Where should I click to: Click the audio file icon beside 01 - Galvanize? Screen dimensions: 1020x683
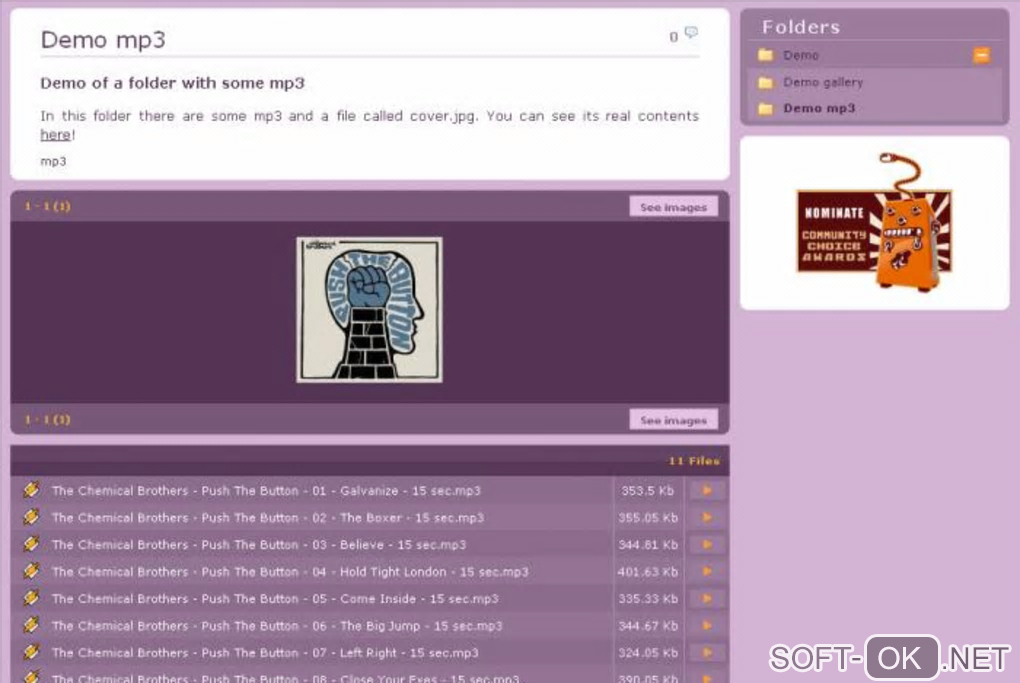click(x=31, y=489)
